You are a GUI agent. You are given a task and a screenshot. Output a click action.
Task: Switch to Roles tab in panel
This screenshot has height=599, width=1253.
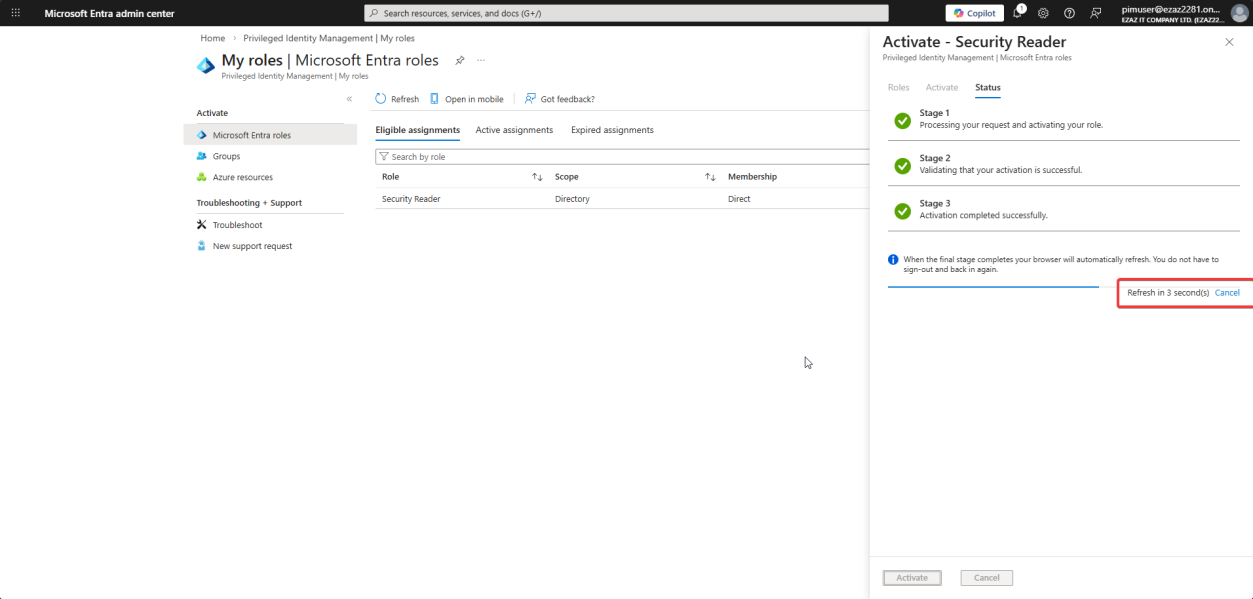click(x=898, y=88)
